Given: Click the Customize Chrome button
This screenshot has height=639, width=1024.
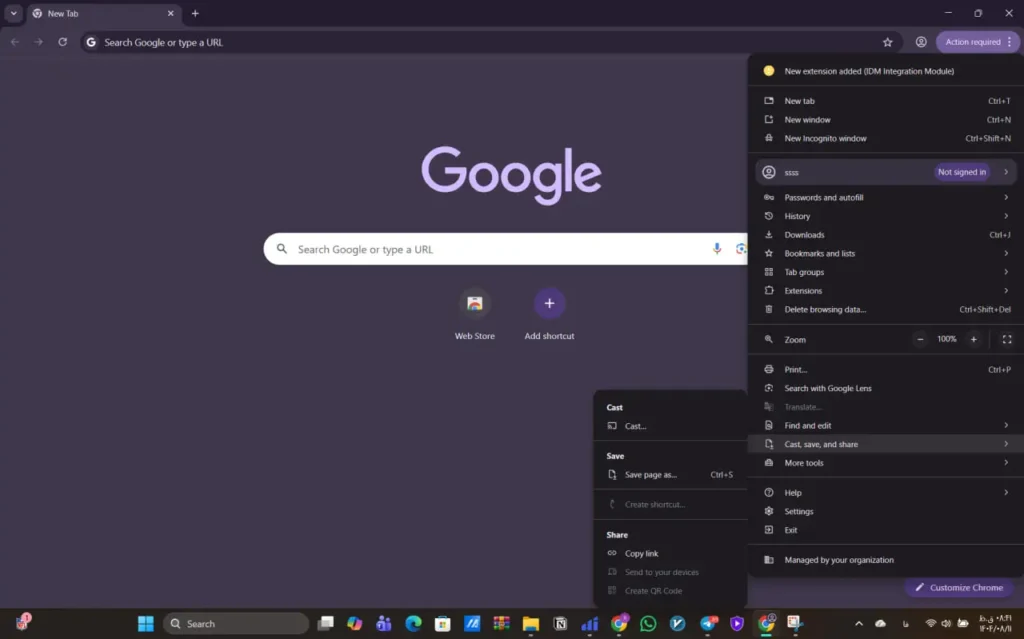Looking at the screenshot, I should 958,588.
